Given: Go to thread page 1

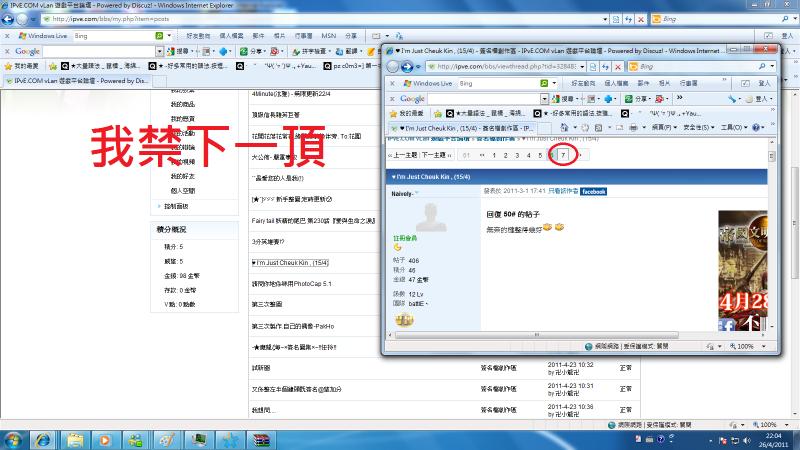Looking at the screenshot, I should coord(494,155).
